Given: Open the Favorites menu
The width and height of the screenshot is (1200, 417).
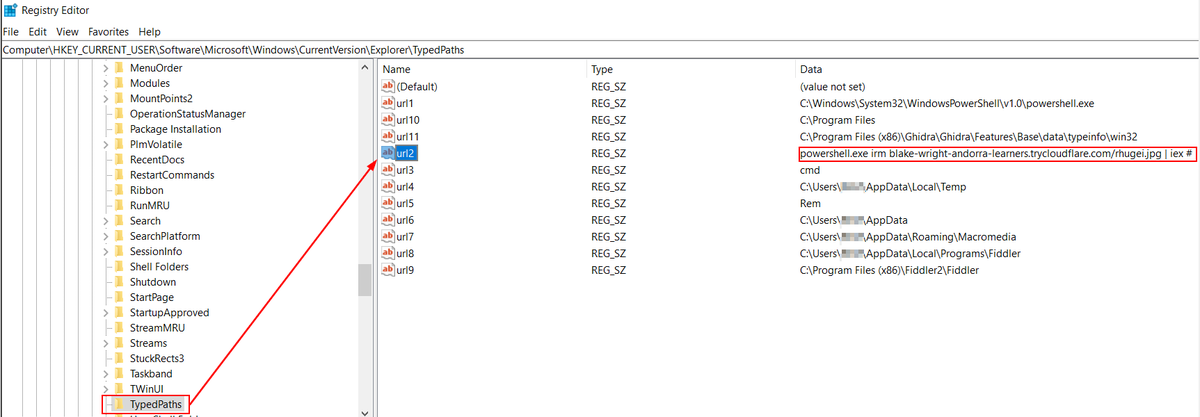Looking at the screenshot, I should pos(108,32).
